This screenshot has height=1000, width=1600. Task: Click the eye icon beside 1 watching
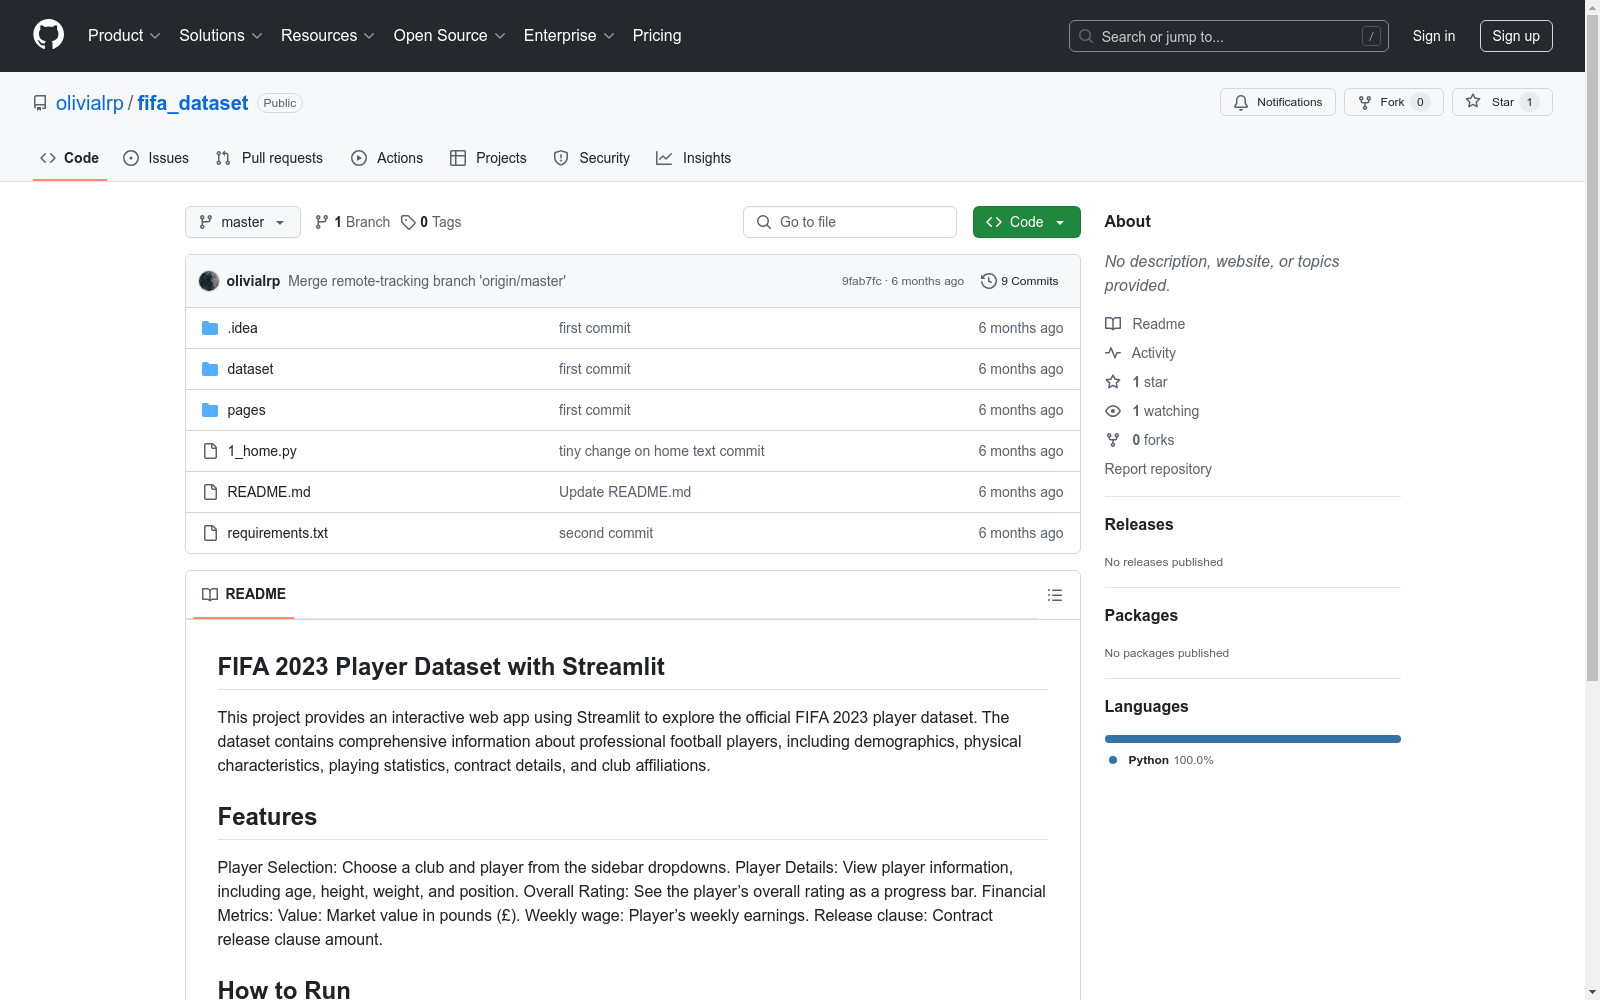coord(1113,411)
